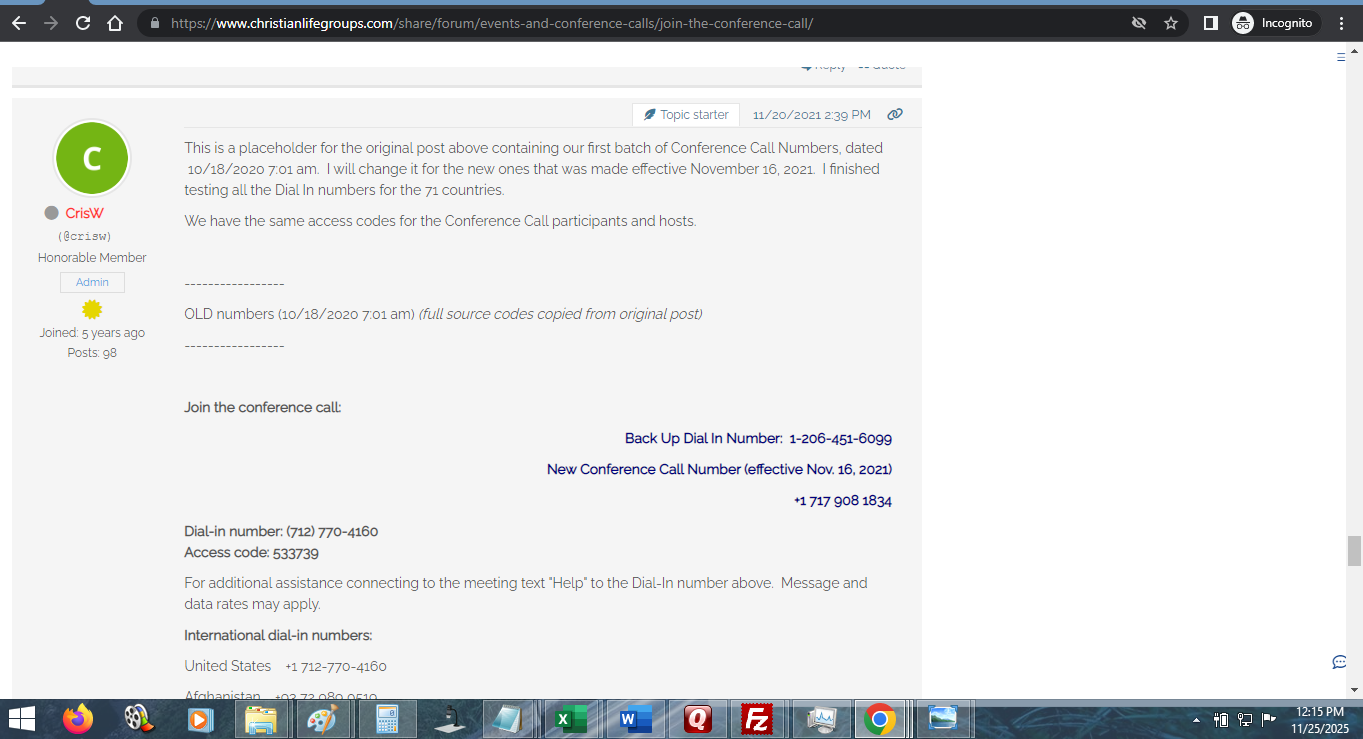Click the Topic starter badge
The height and width of the screenshot is (739, 1363).
pos(686,115)
